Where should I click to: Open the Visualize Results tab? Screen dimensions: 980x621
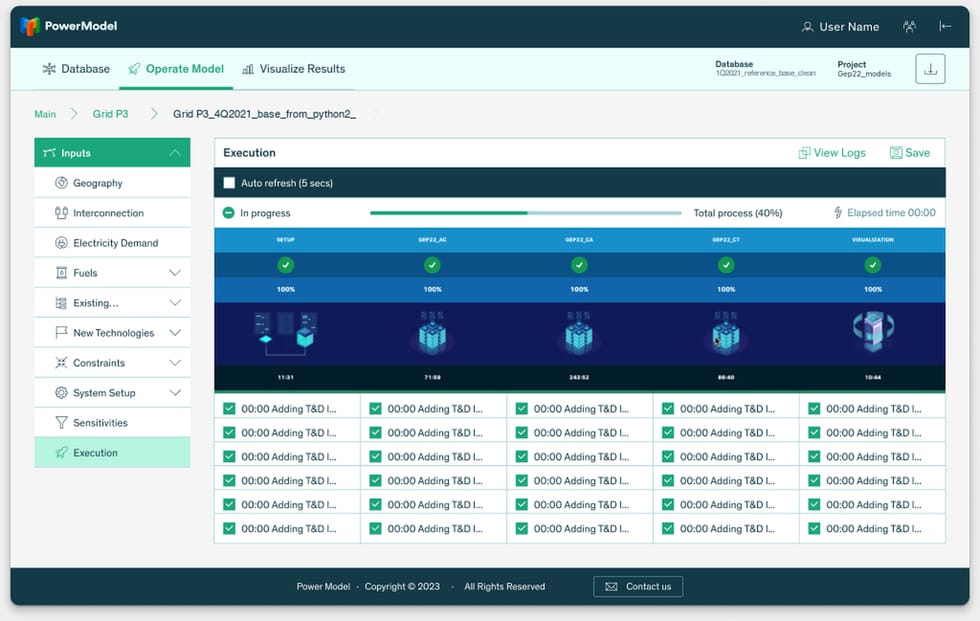[x=293, y=69]
